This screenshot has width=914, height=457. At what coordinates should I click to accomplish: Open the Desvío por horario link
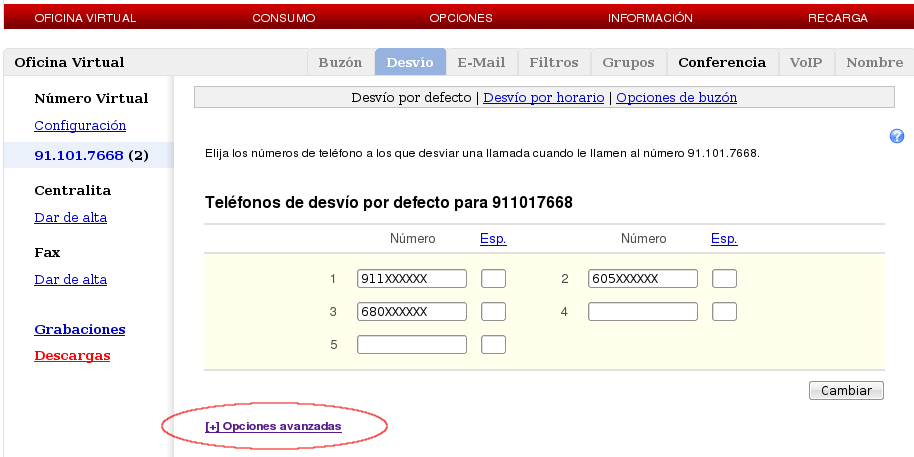[543, 98]
